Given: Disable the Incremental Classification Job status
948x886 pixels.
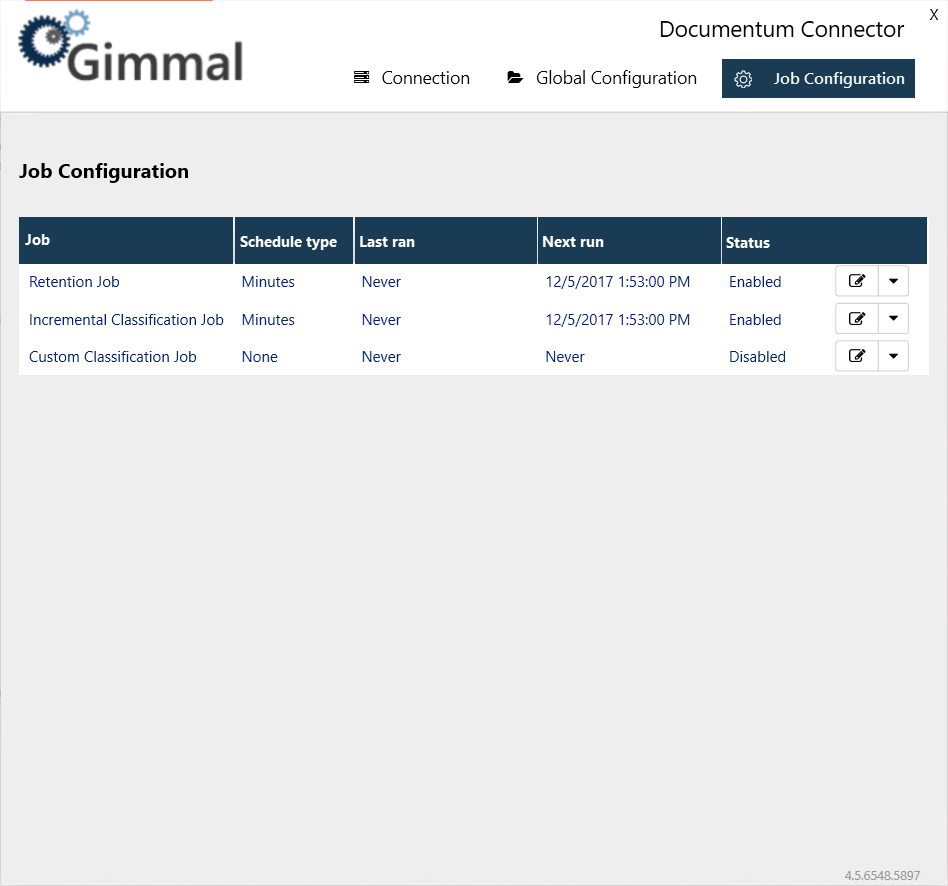Looking at the screenshot, I should pyautogui.click(x=755, y=319).
